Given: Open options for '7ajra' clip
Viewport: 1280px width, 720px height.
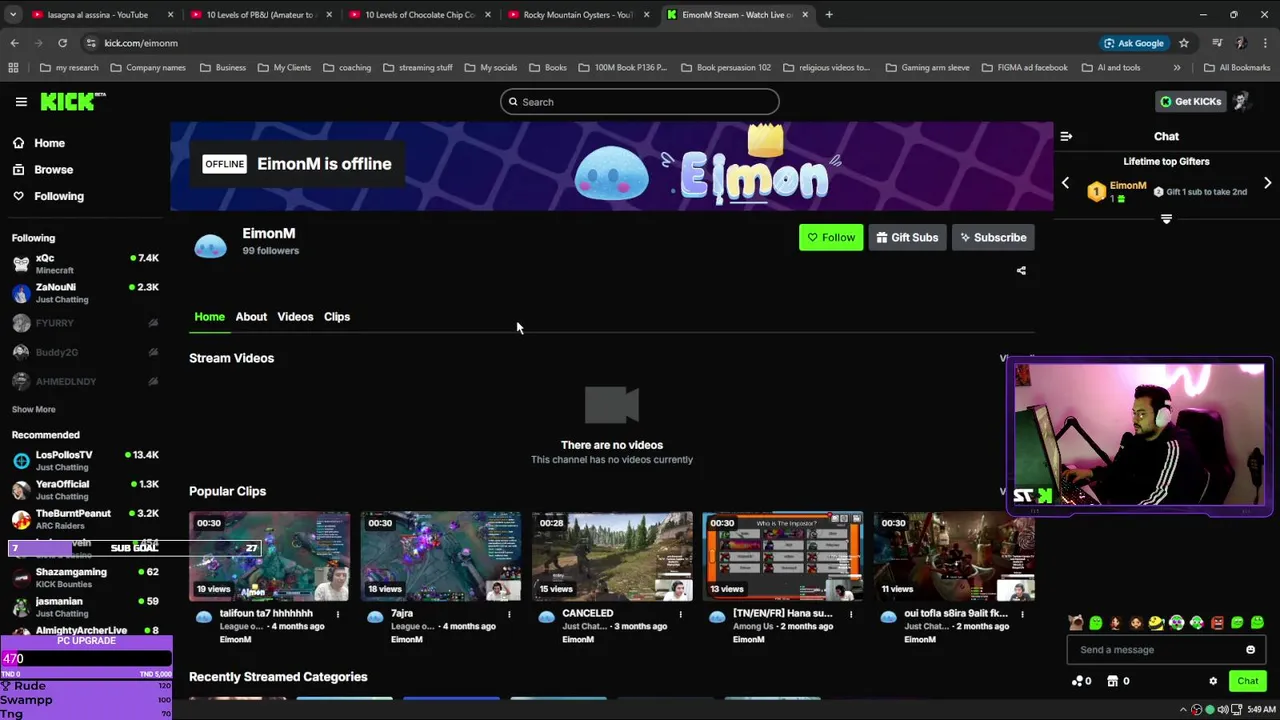Looking at the screenshot, I should click(x=509, y=614).
